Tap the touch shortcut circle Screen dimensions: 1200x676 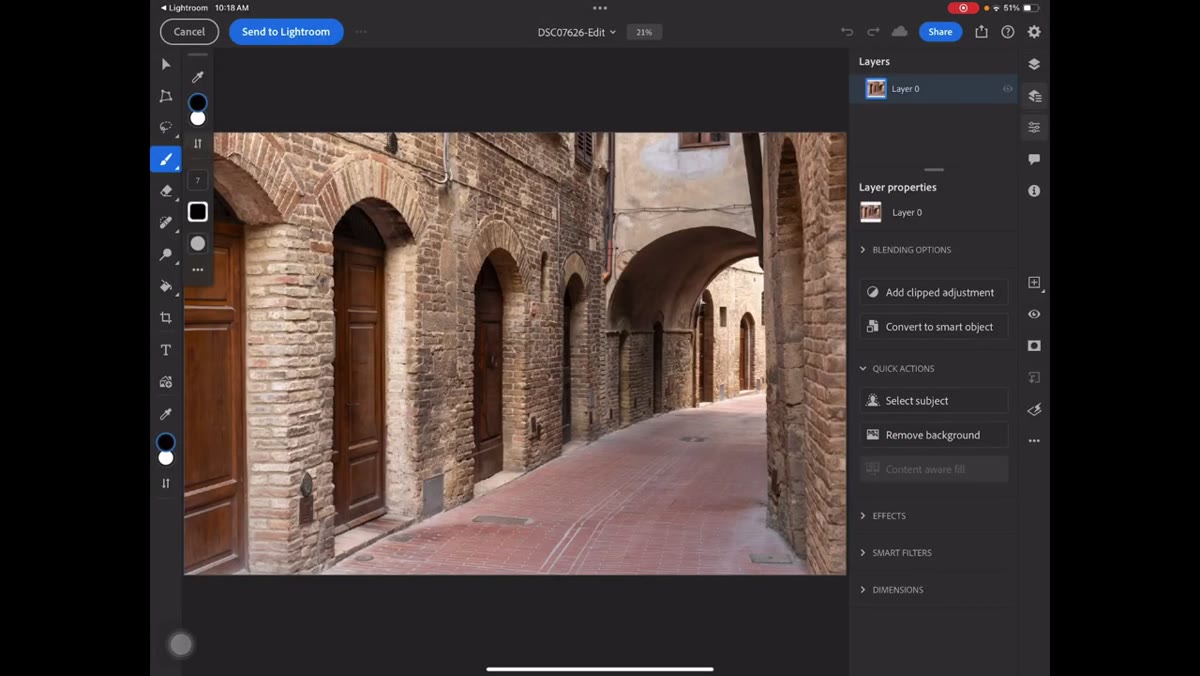pyautogui.click(x=180, y=645)
